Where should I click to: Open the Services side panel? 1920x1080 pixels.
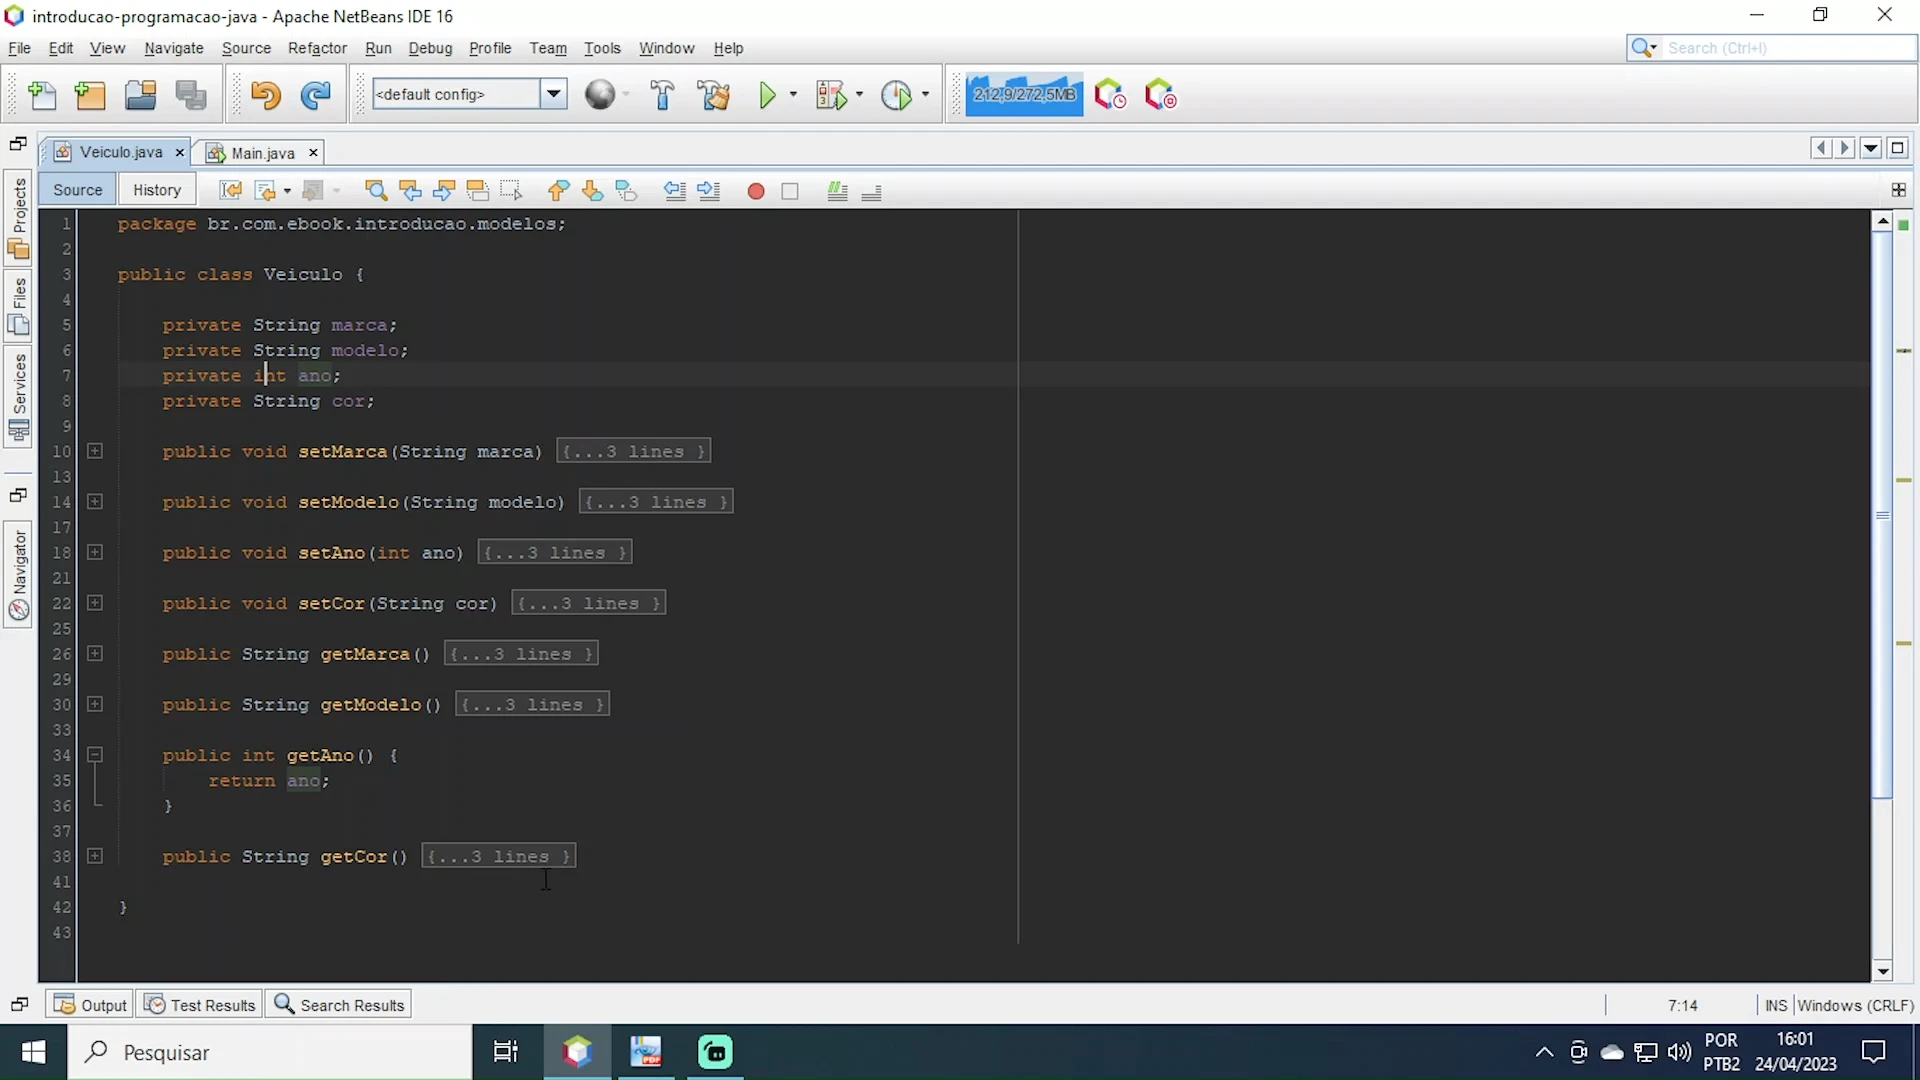click(19, 397)
